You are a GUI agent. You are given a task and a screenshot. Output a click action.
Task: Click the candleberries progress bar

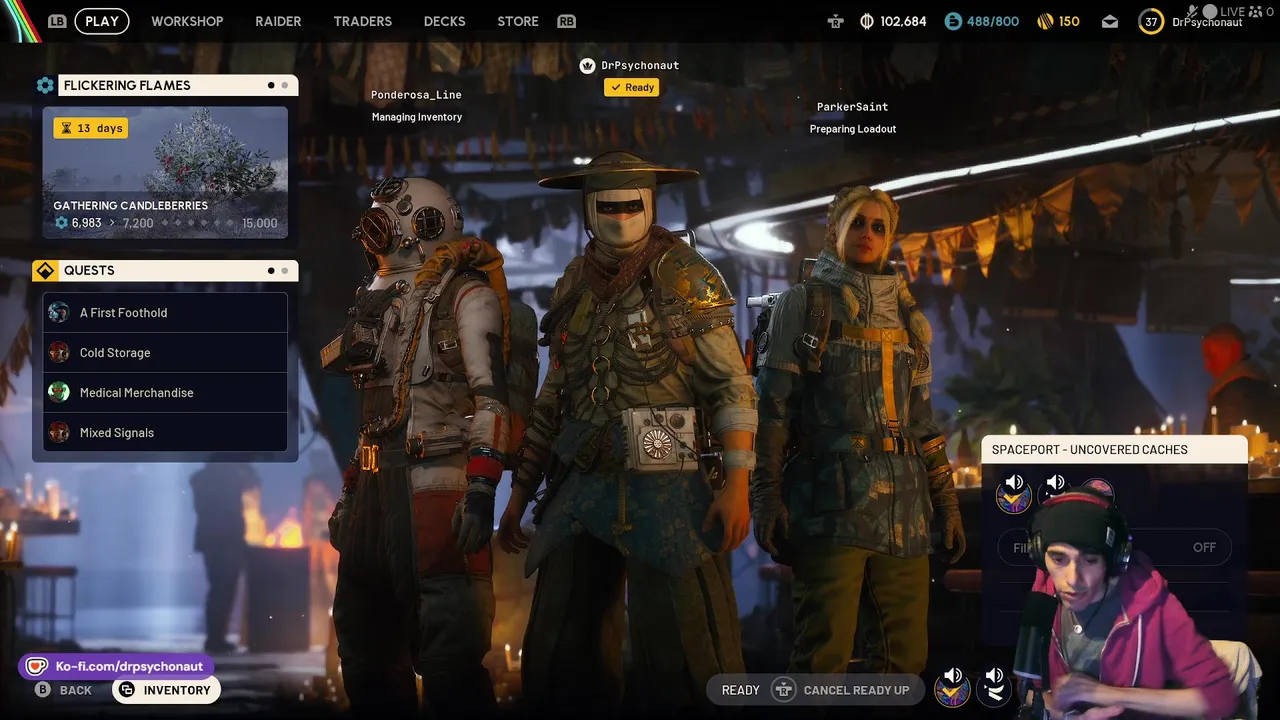pos(197,223)
